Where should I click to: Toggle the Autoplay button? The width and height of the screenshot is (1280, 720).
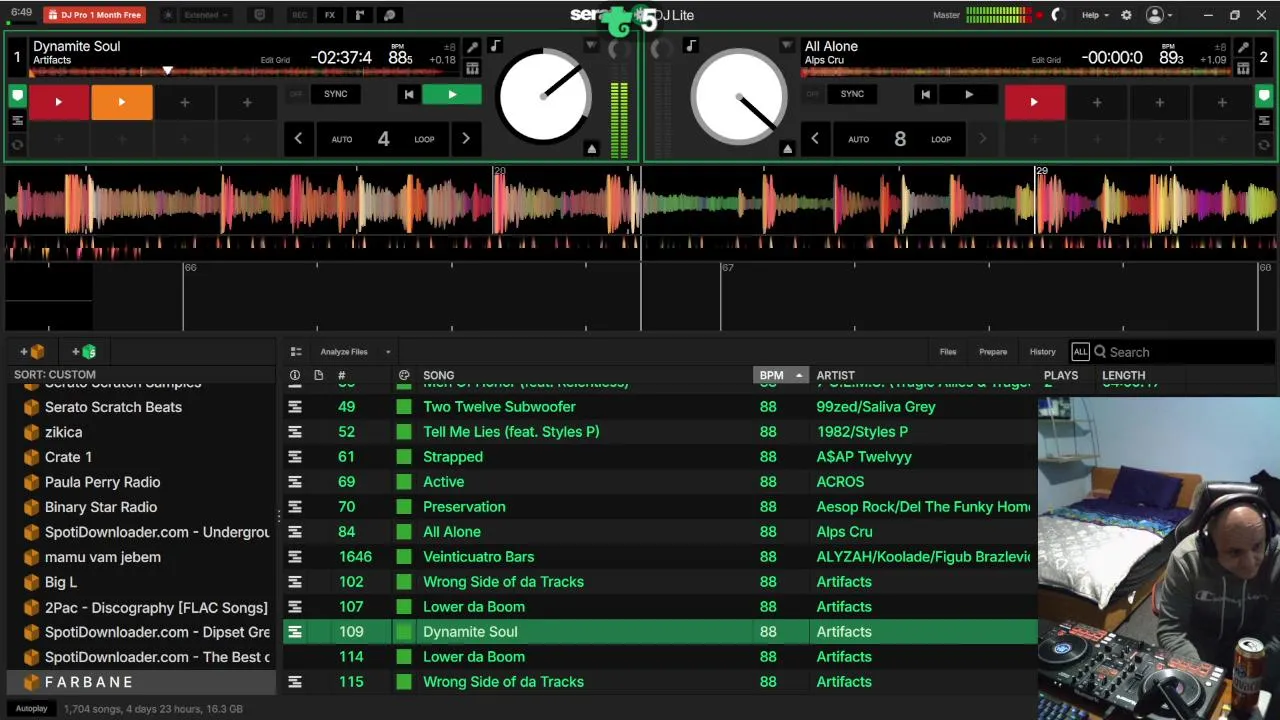point(32,709)
